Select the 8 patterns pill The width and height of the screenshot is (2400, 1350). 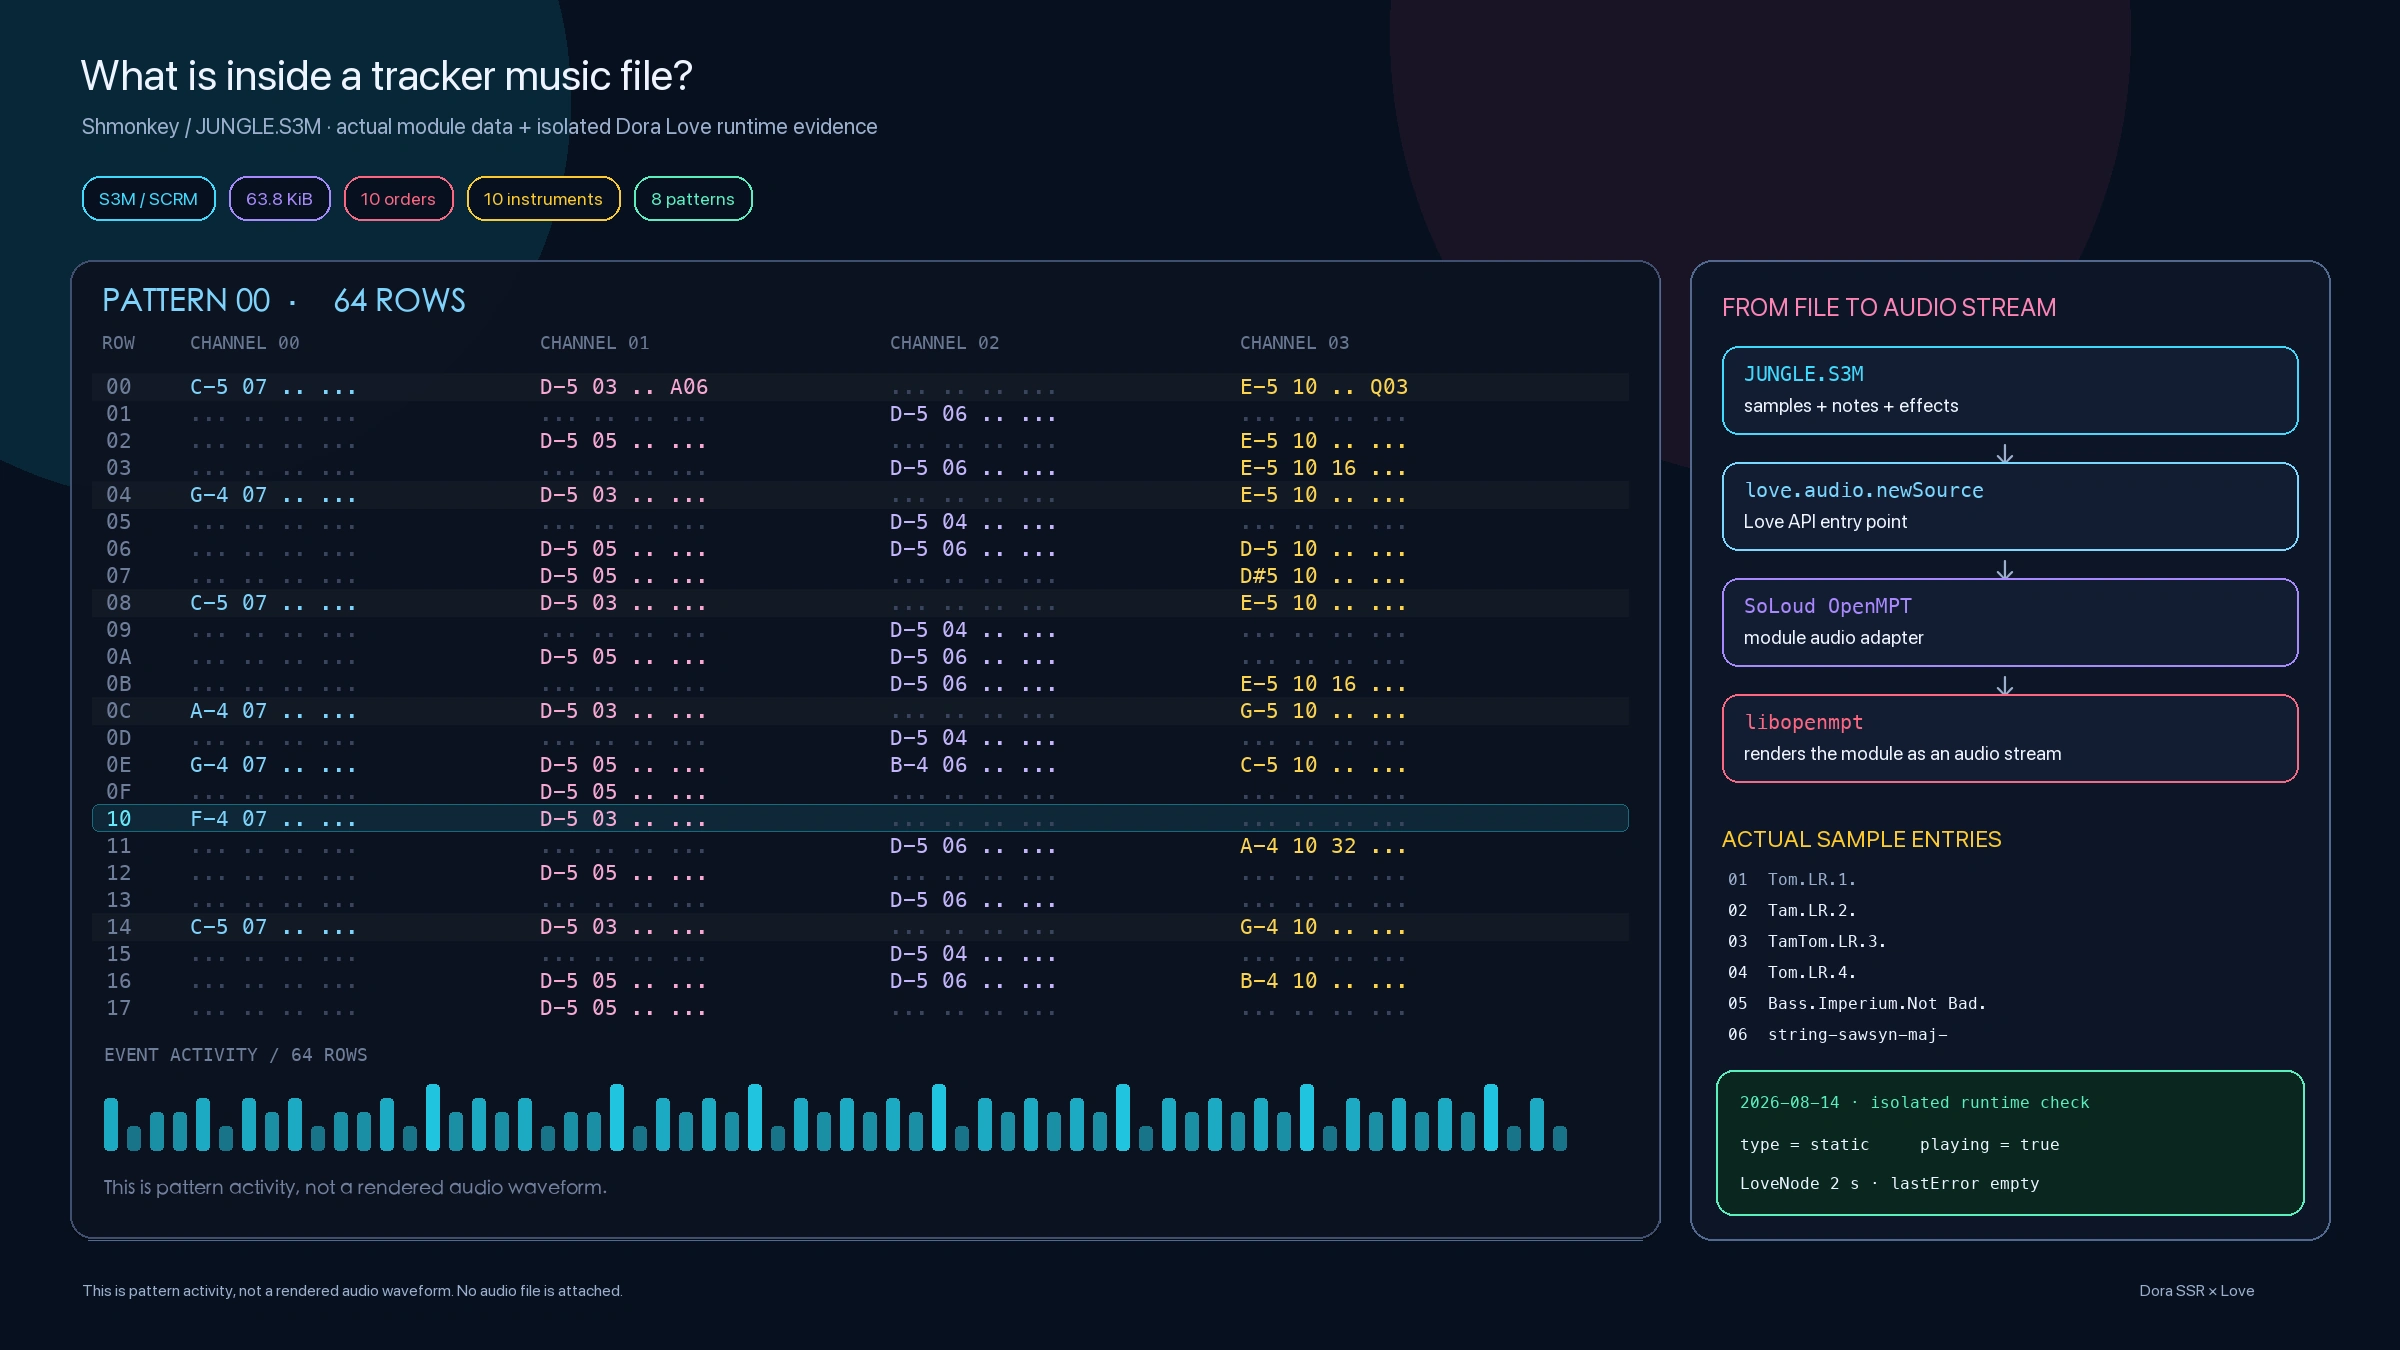[693, 199]
